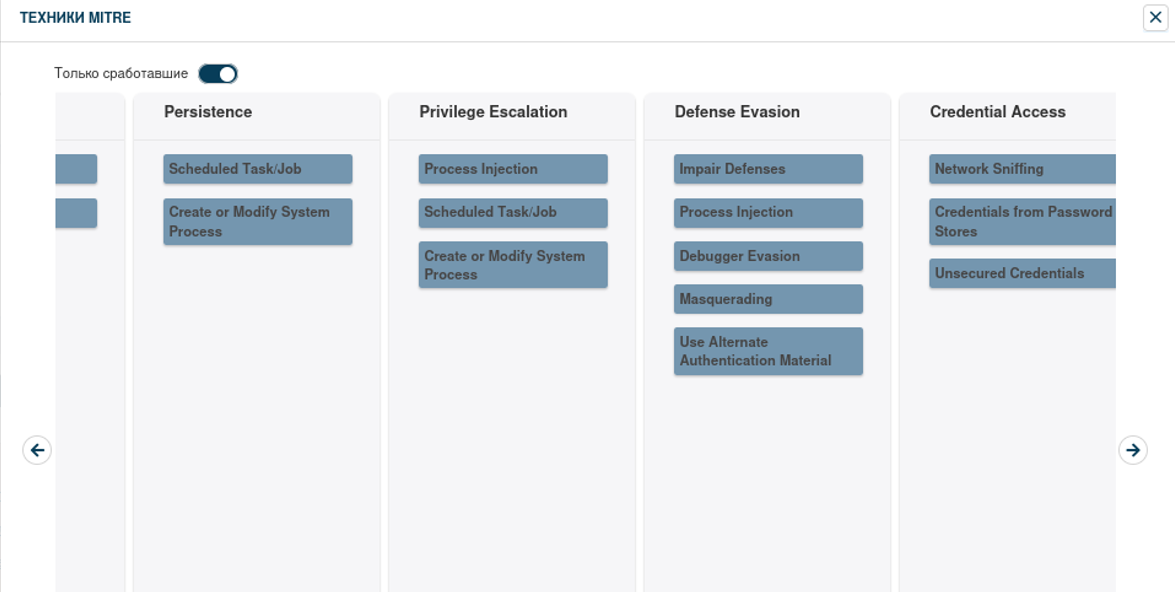
Task: Click the Credential Access column header
Action: click(997, 112)
